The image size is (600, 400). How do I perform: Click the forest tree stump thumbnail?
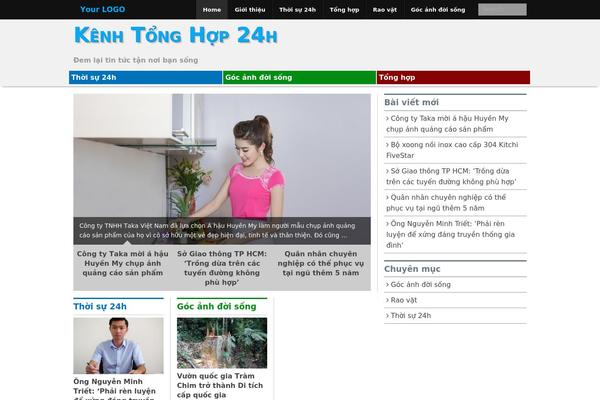pyautogui.click(x=222, y=343)
